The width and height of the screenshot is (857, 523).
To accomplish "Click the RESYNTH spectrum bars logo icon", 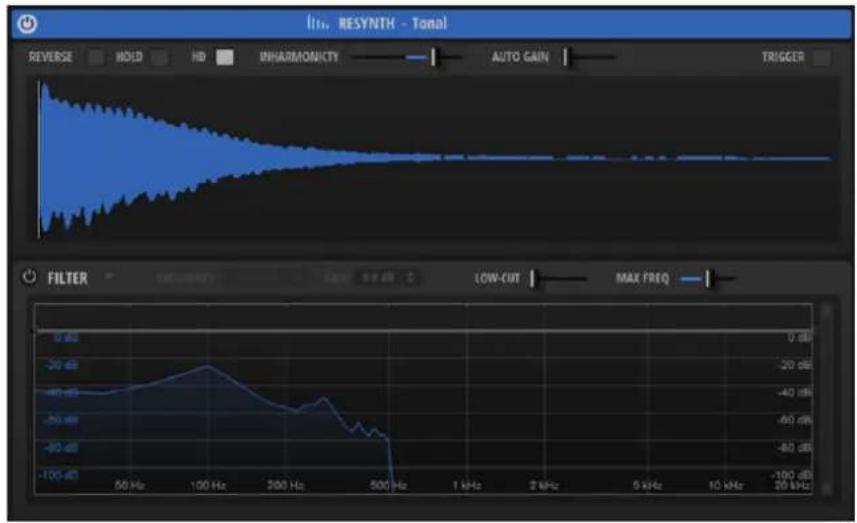I will [318, 23].
